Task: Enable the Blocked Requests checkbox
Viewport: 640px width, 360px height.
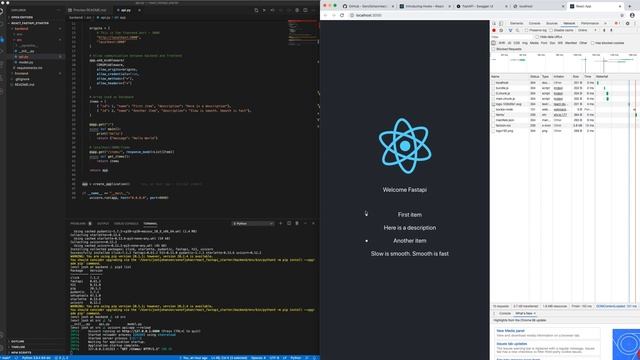Action: [493, 49]
